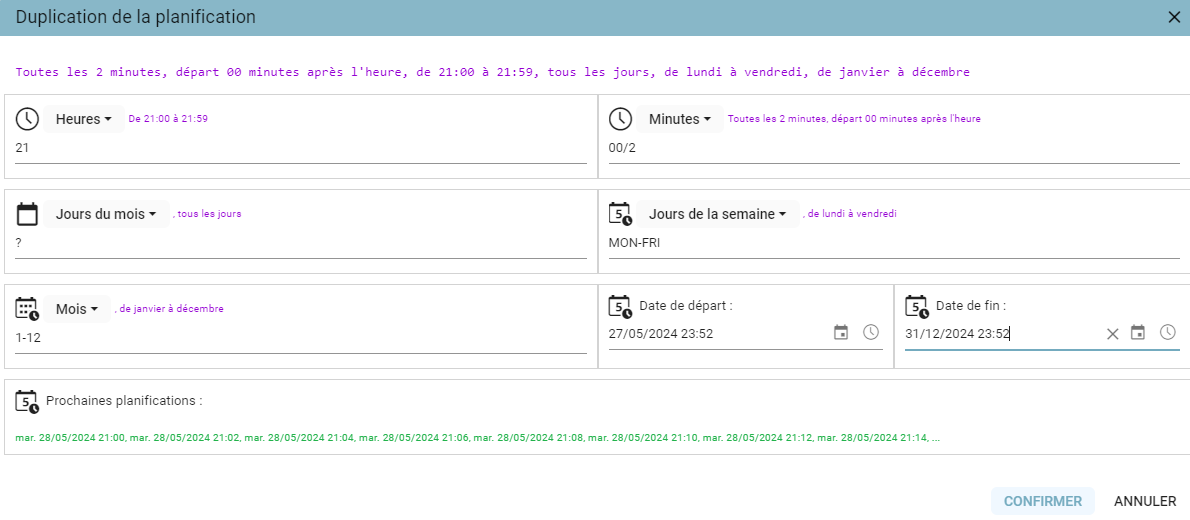
Task: Confirm the schedule with CONFIRMER
Action: (x=1043, y=501)
